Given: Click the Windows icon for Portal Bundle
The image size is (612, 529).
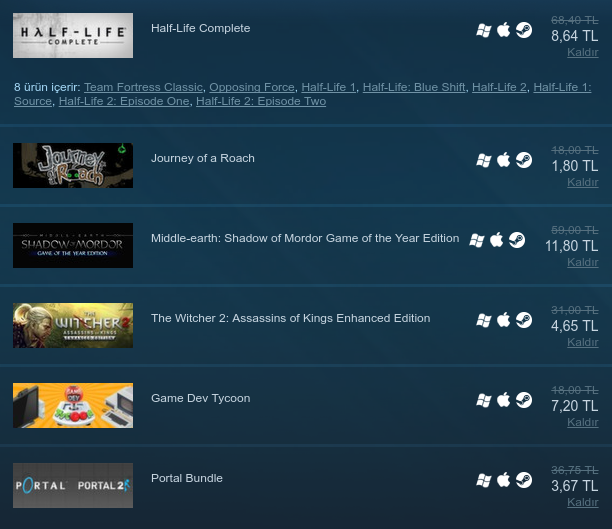Looking at the screenshot, I should point(484,480).
